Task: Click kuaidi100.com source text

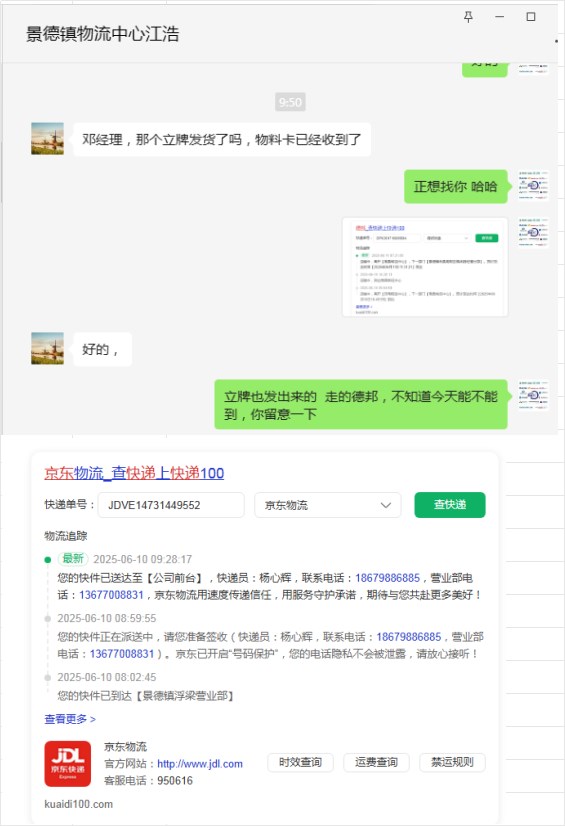Action: [x=78, y=804]
